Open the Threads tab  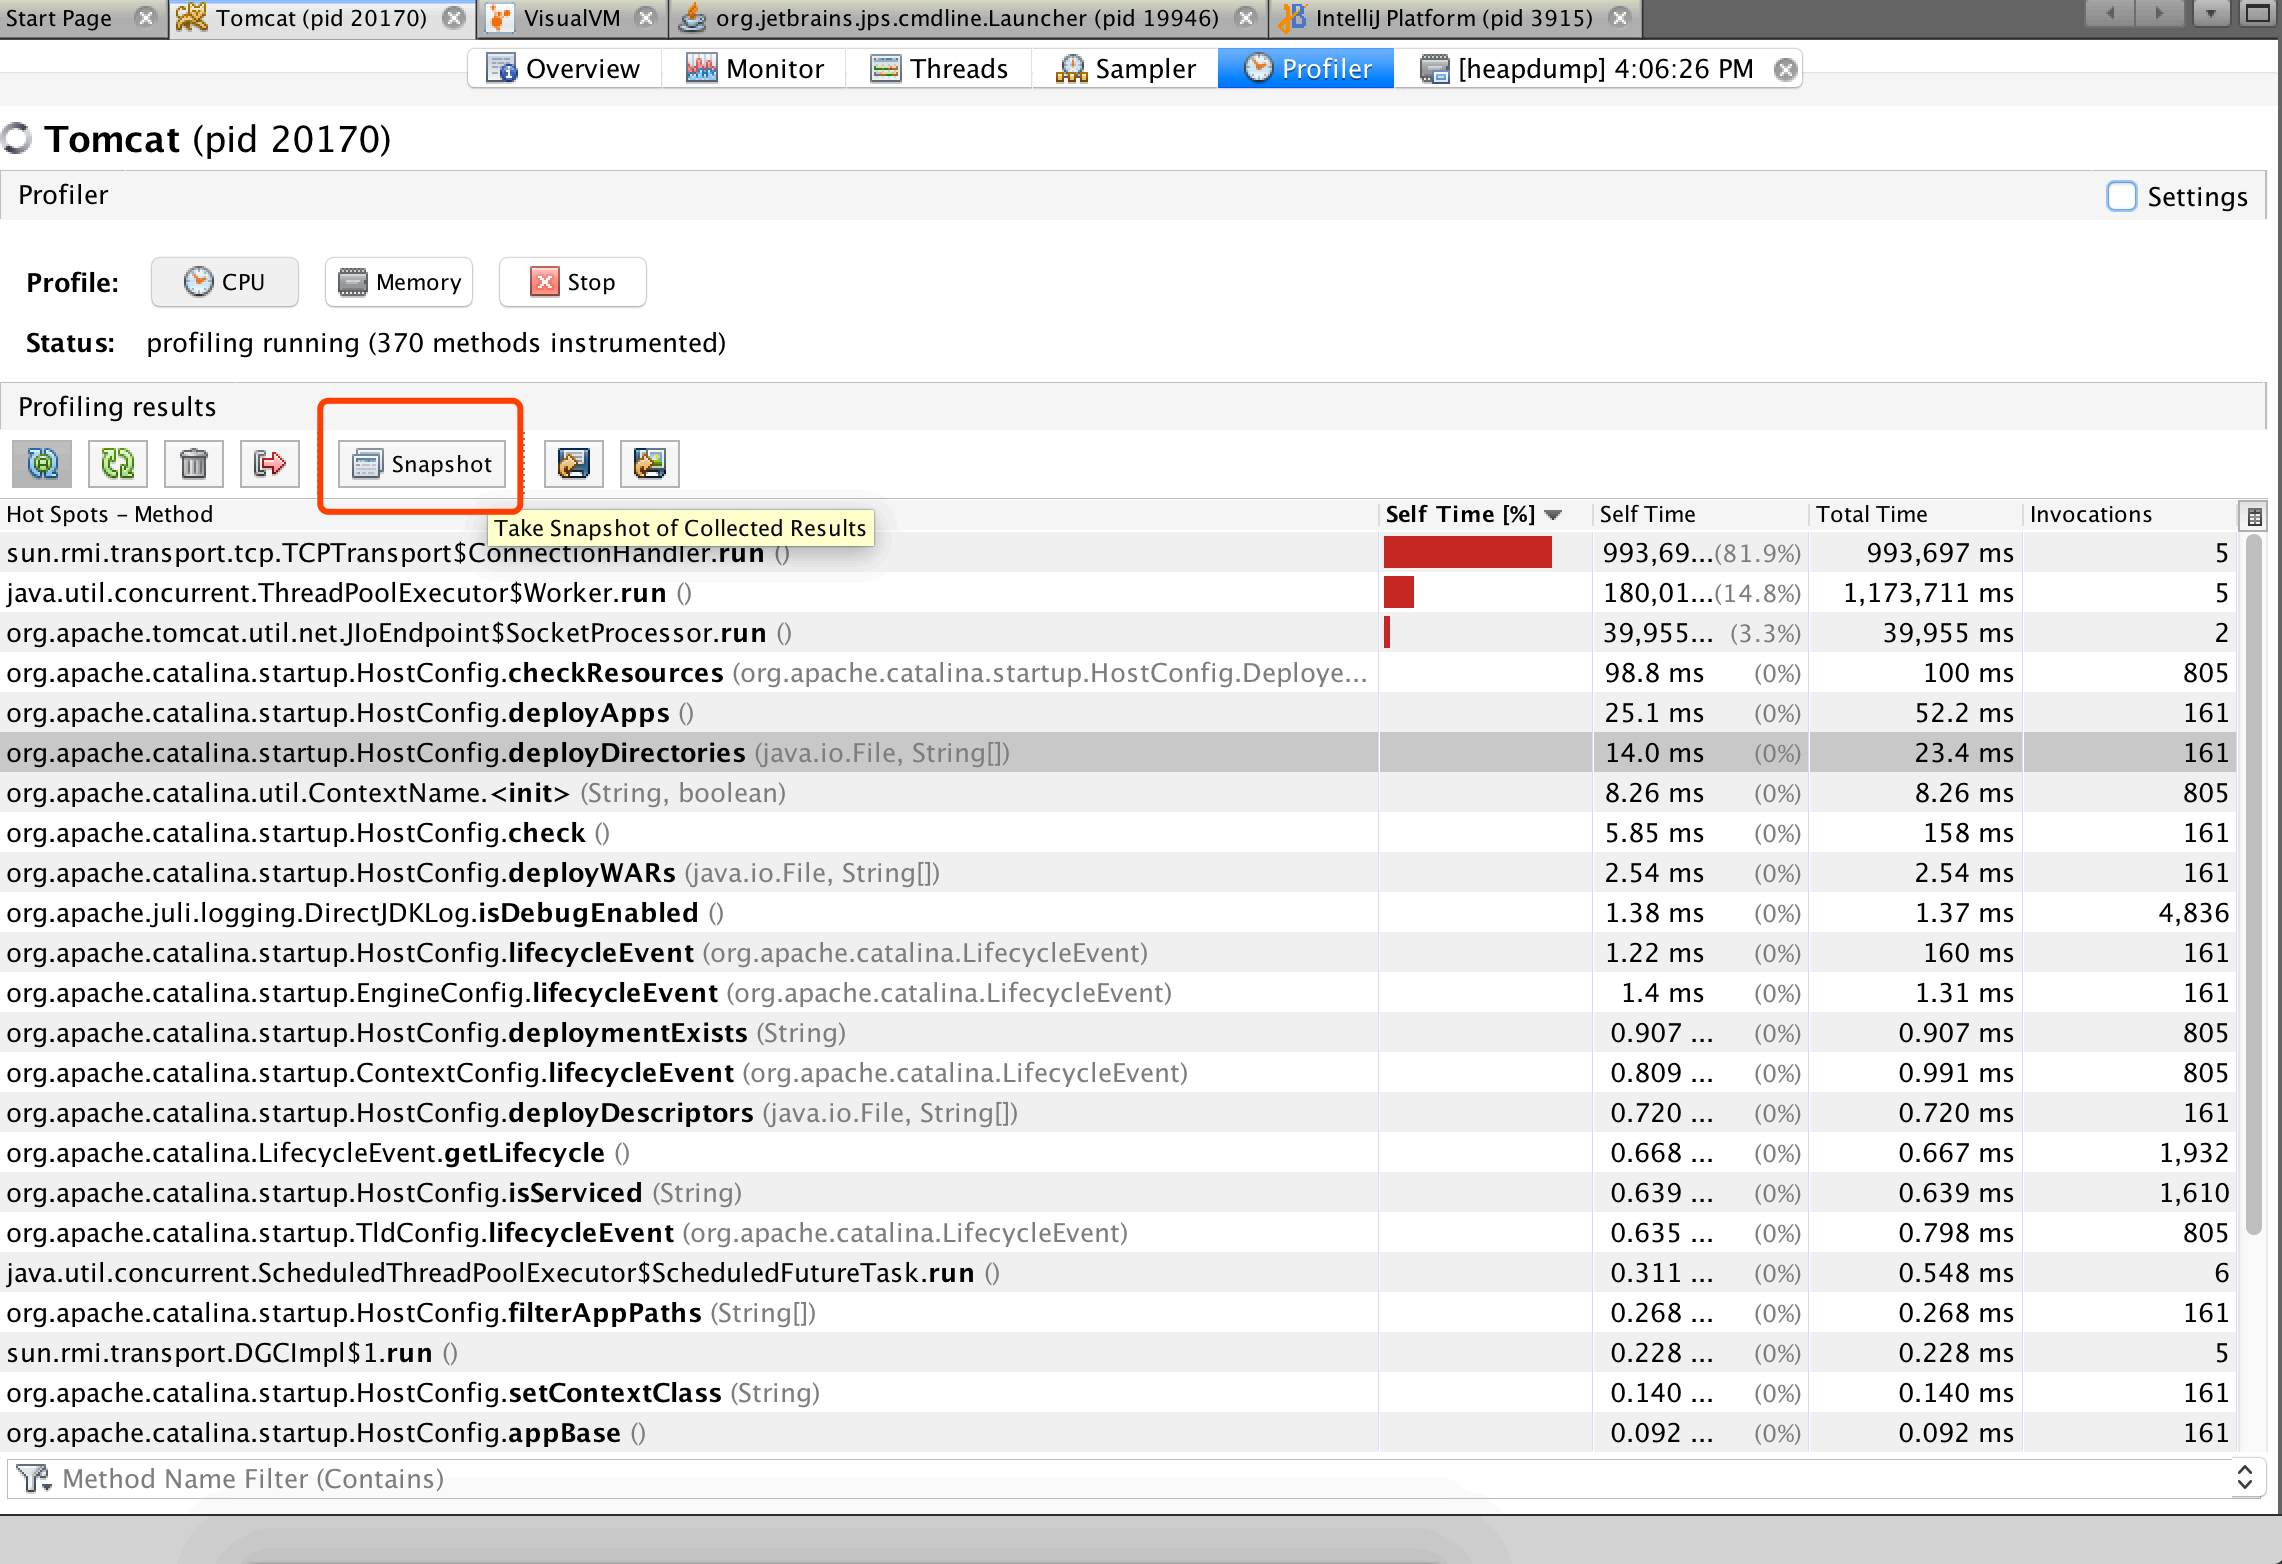(x=939, y=69)
